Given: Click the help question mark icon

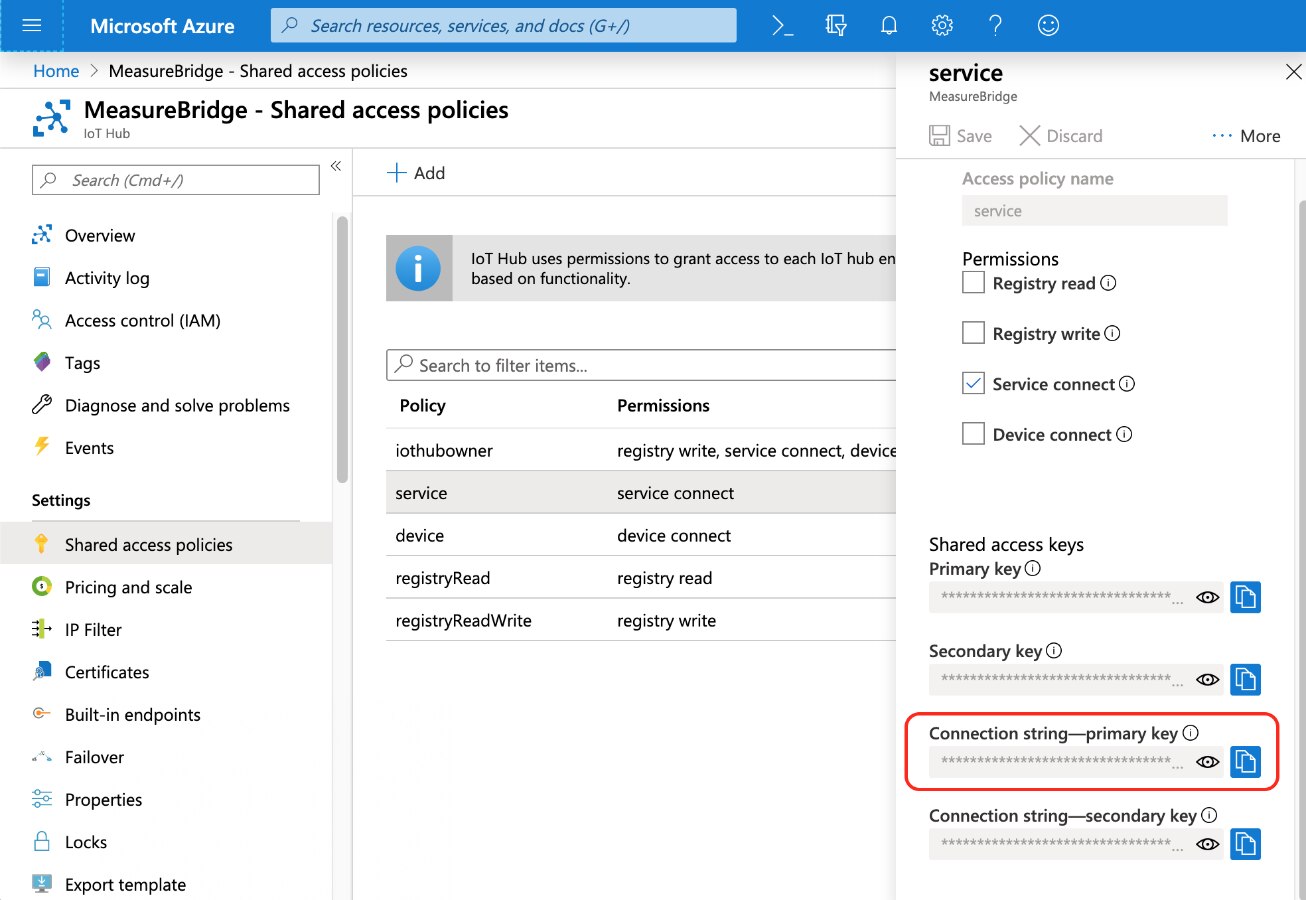Looking at the screenshot, I should (995, 26).
